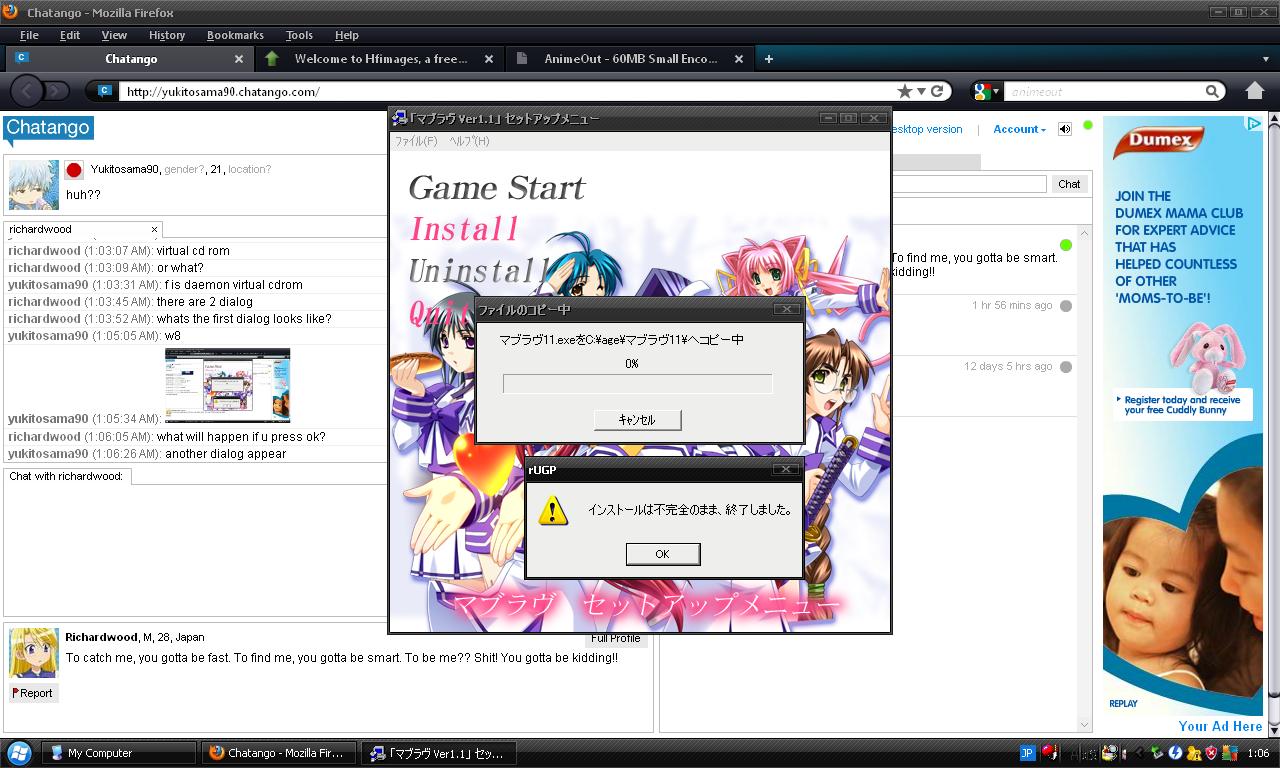Open the Windows Start orb
Viewport: 1280px width, 768px height.
(19, 752)
